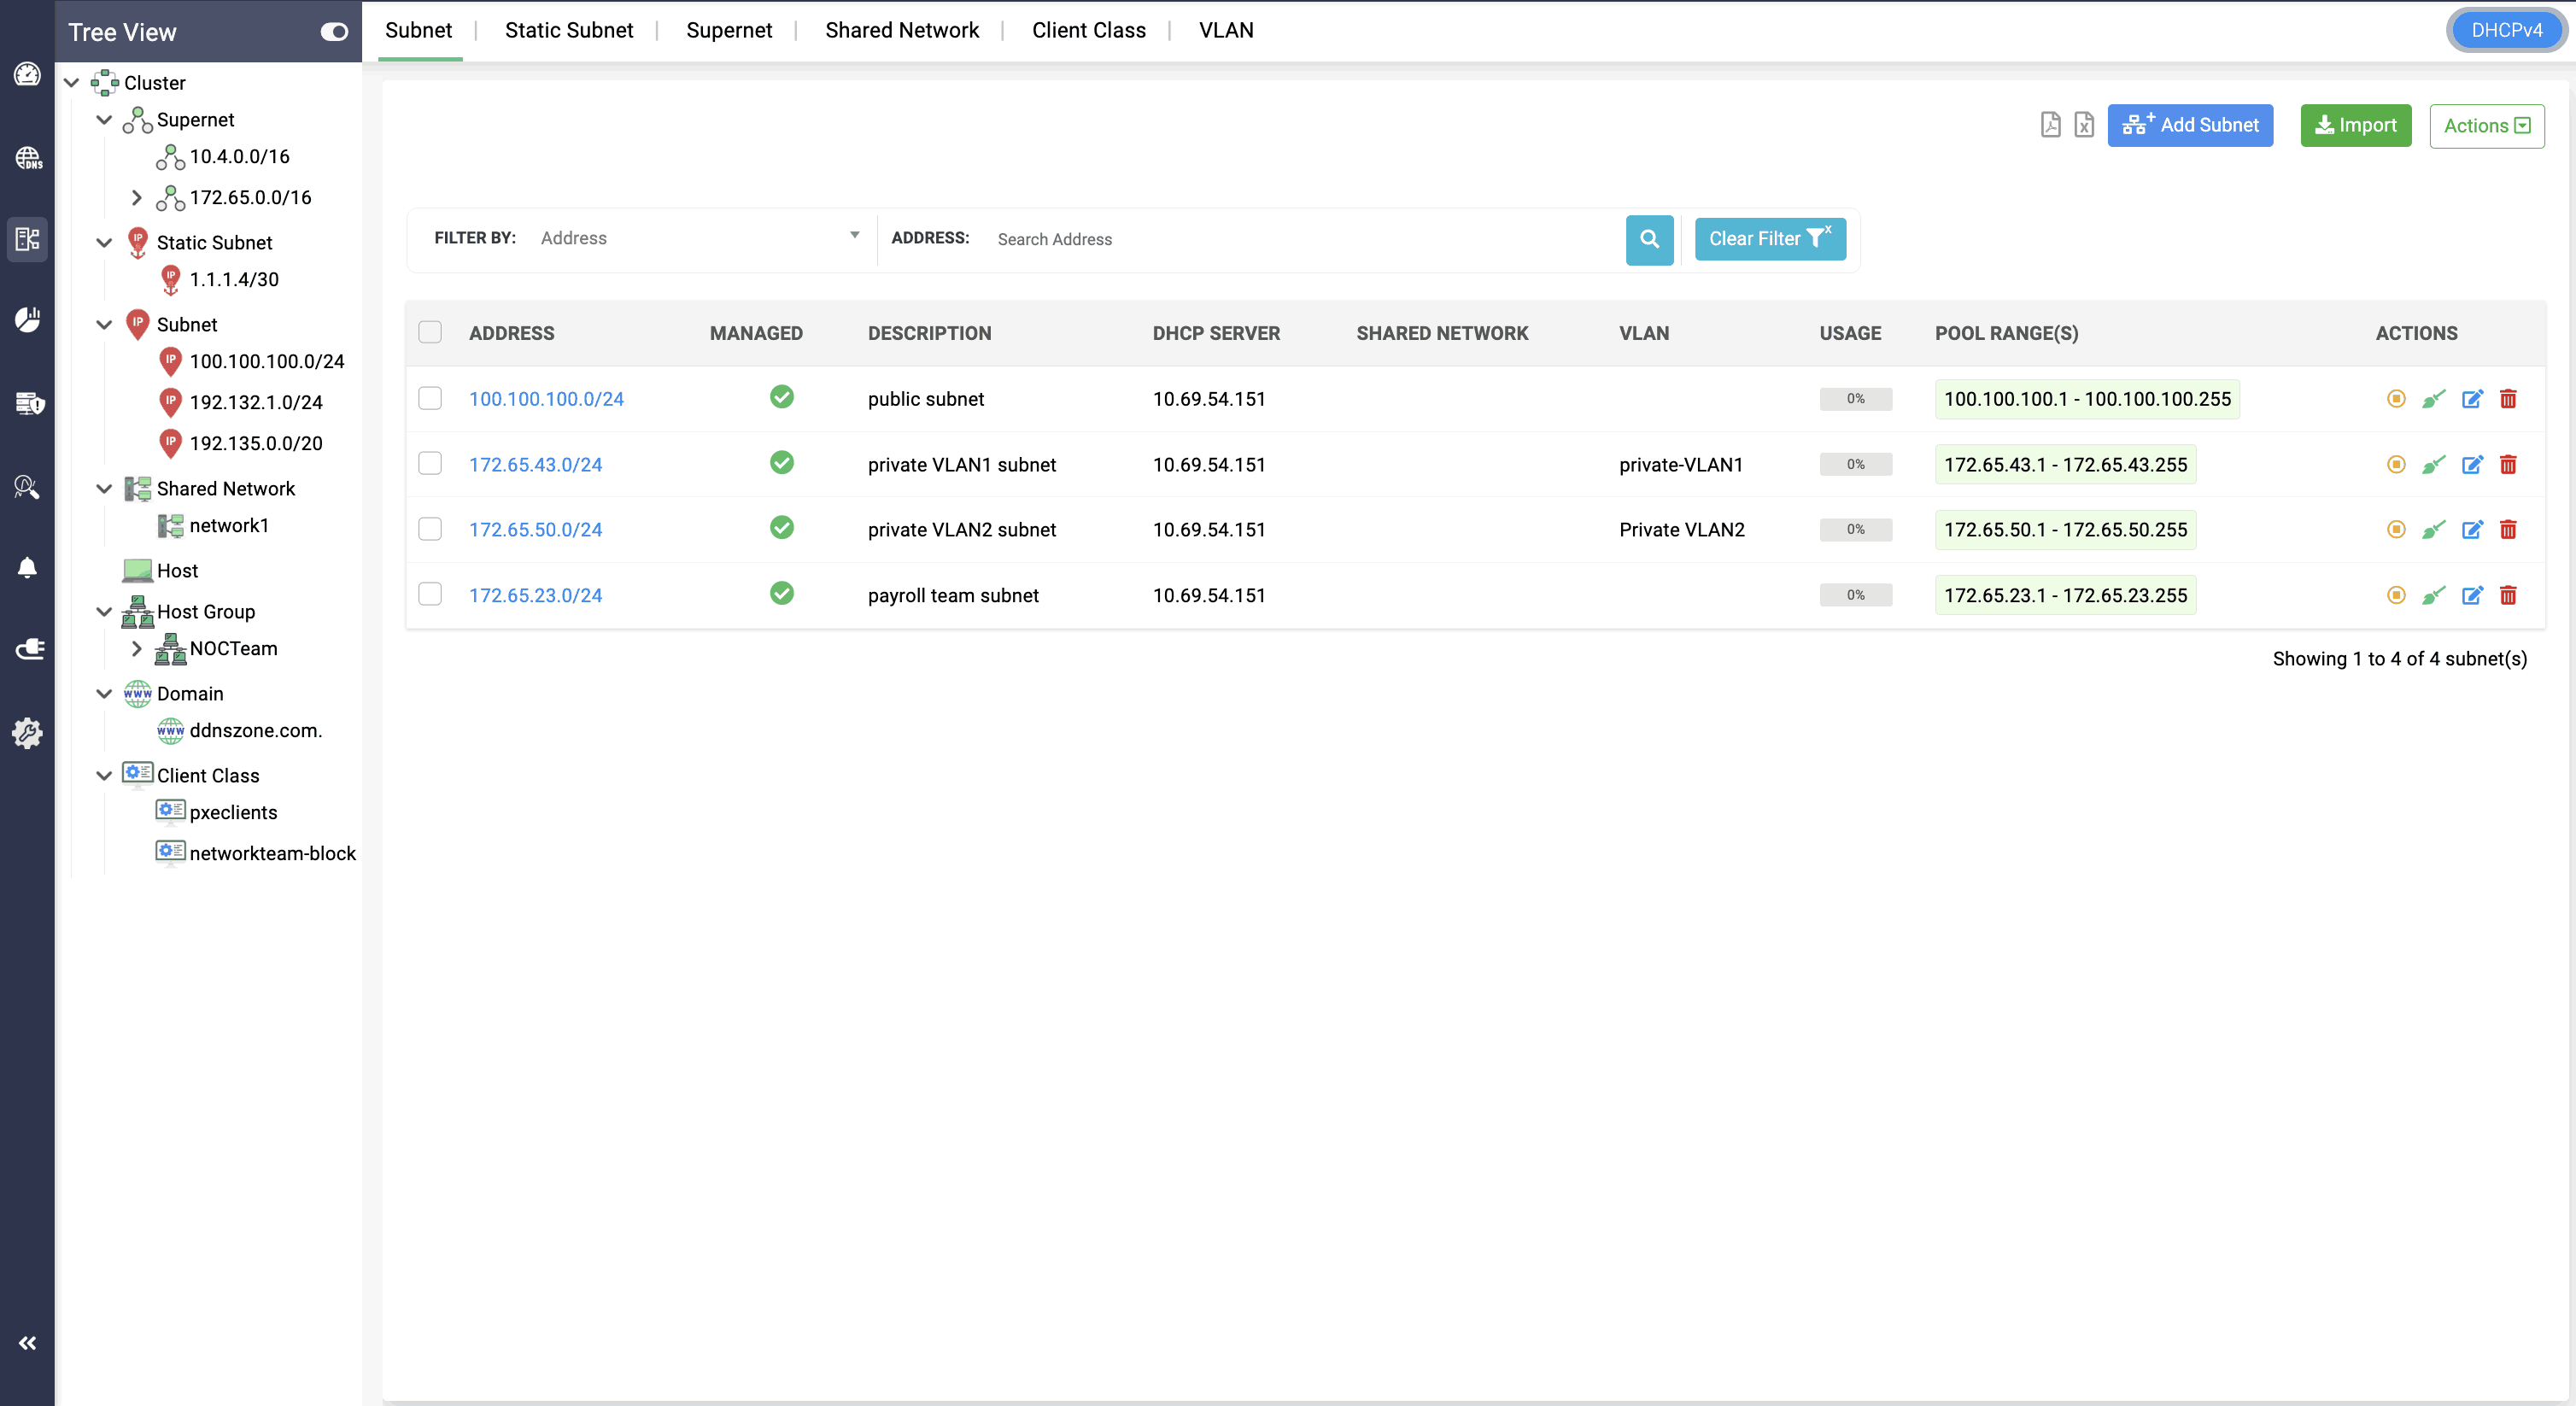2576x1406 pixels.
Task: Switch to the Shared Network tab
Action: coord(901,30)
